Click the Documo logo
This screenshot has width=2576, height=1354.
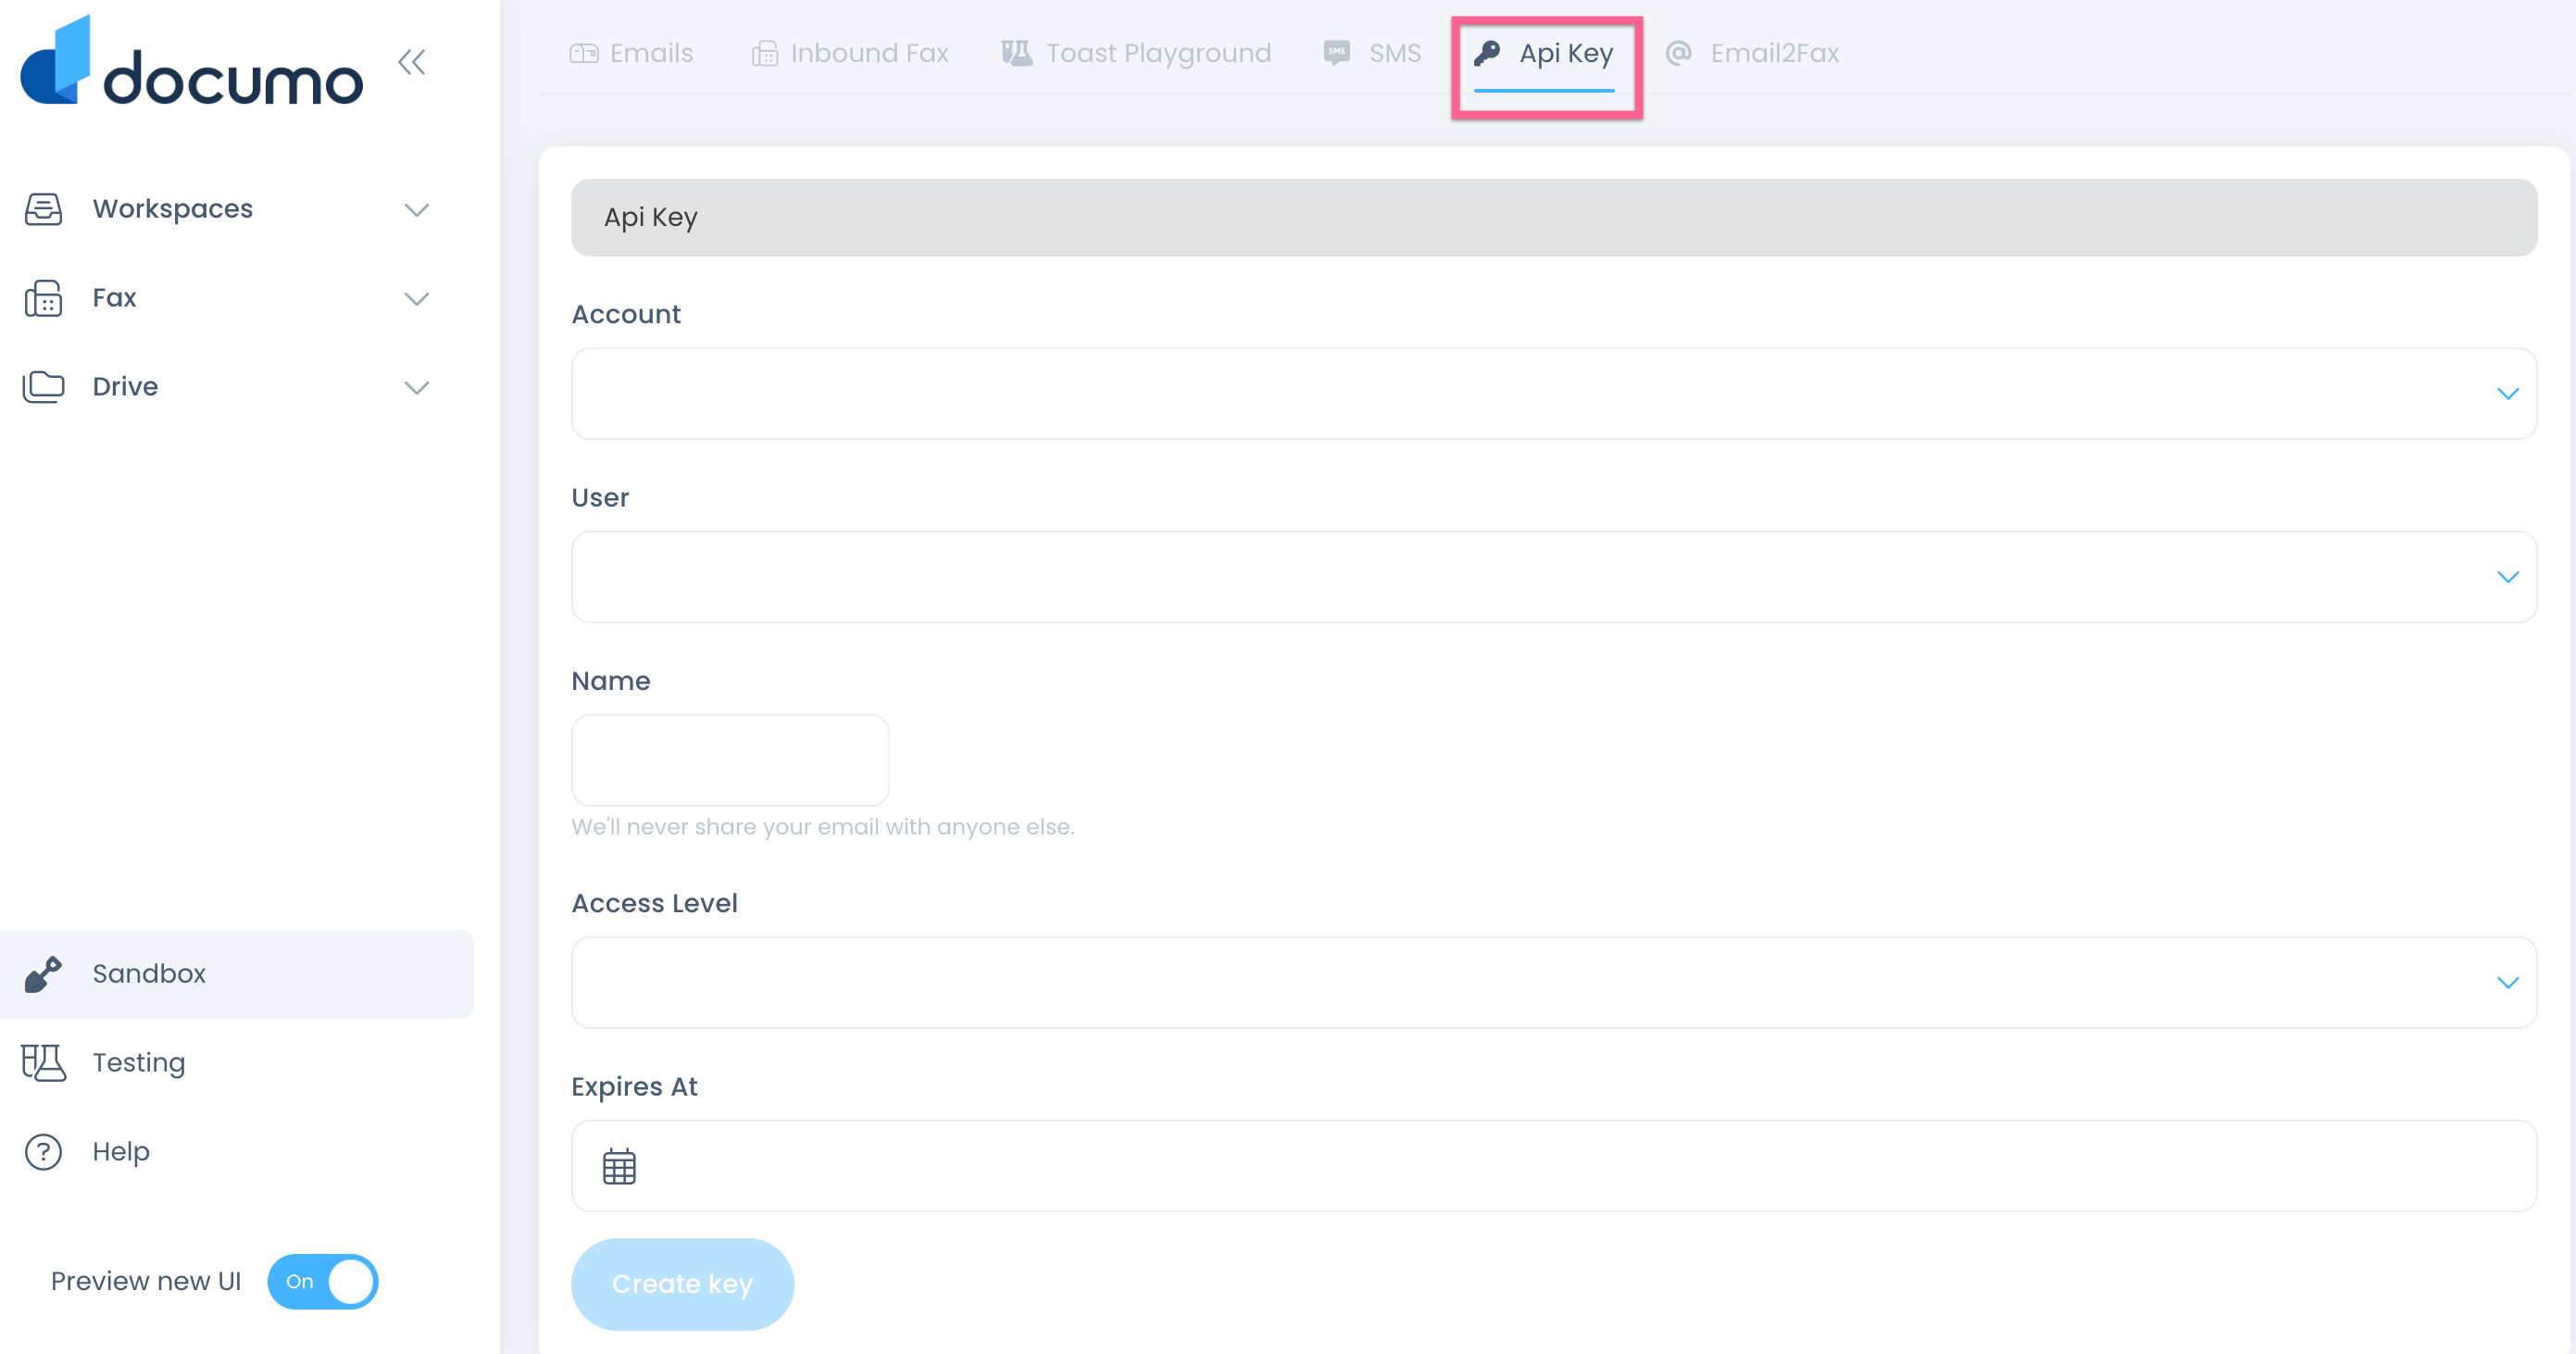[x=191, y=65]
